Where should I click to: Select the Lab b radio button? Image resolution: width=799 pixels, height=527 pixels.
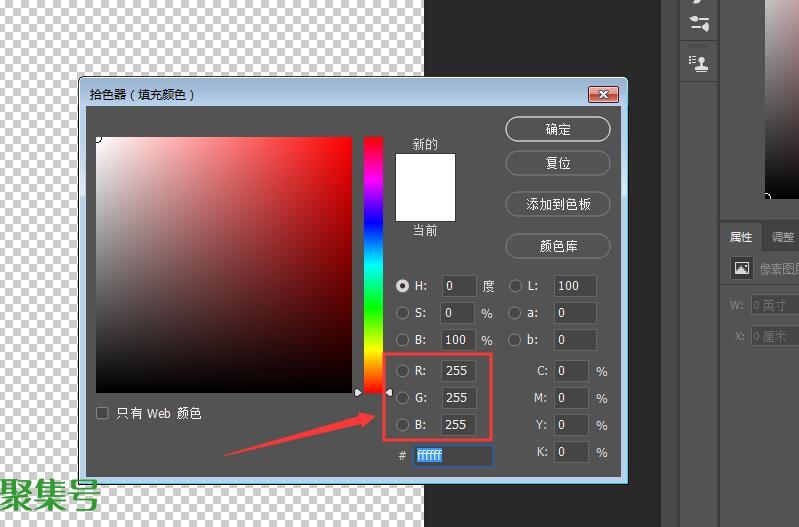click(x=515, y=339)
